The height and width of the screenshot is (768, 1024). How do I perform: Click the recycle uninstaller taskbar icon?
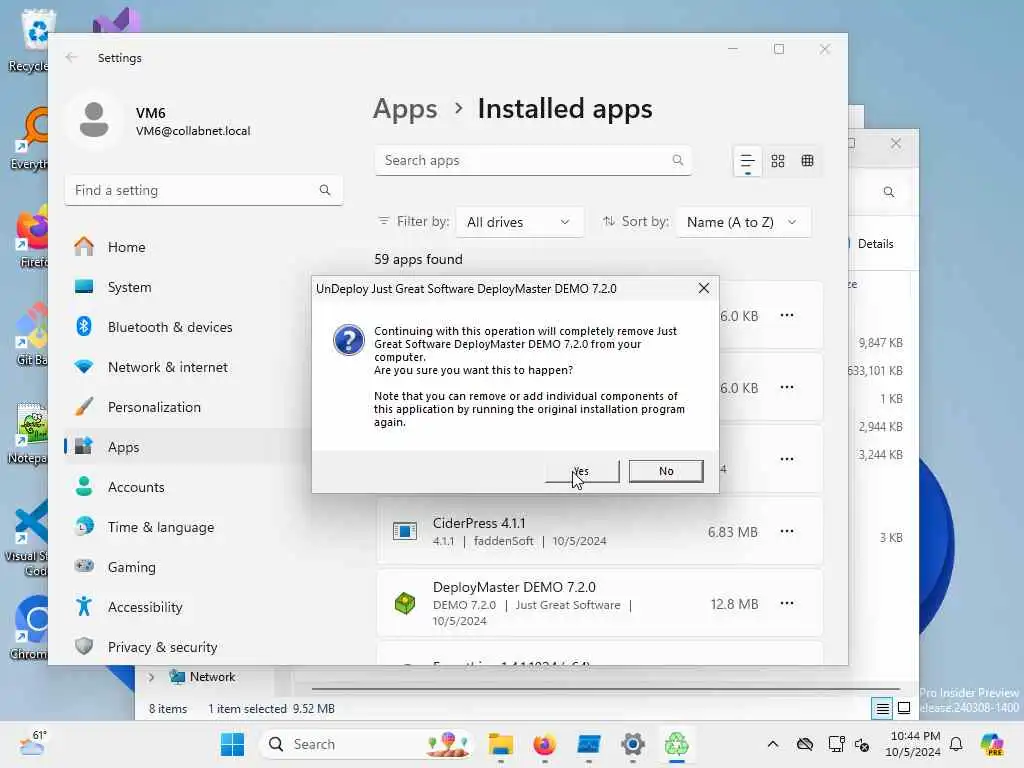click(677, 744)
